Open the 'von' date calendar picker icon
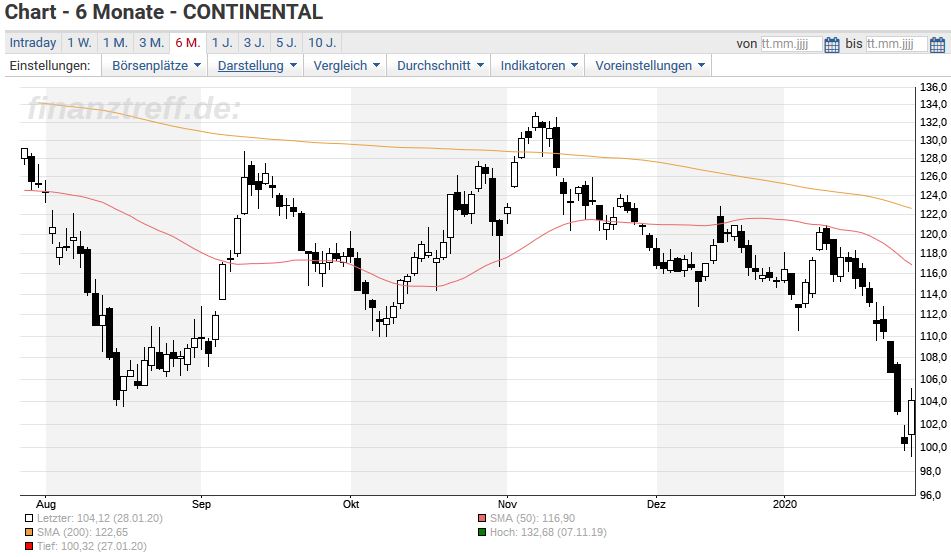Viewport: 951px width, 557px height. tap(832, 44)
